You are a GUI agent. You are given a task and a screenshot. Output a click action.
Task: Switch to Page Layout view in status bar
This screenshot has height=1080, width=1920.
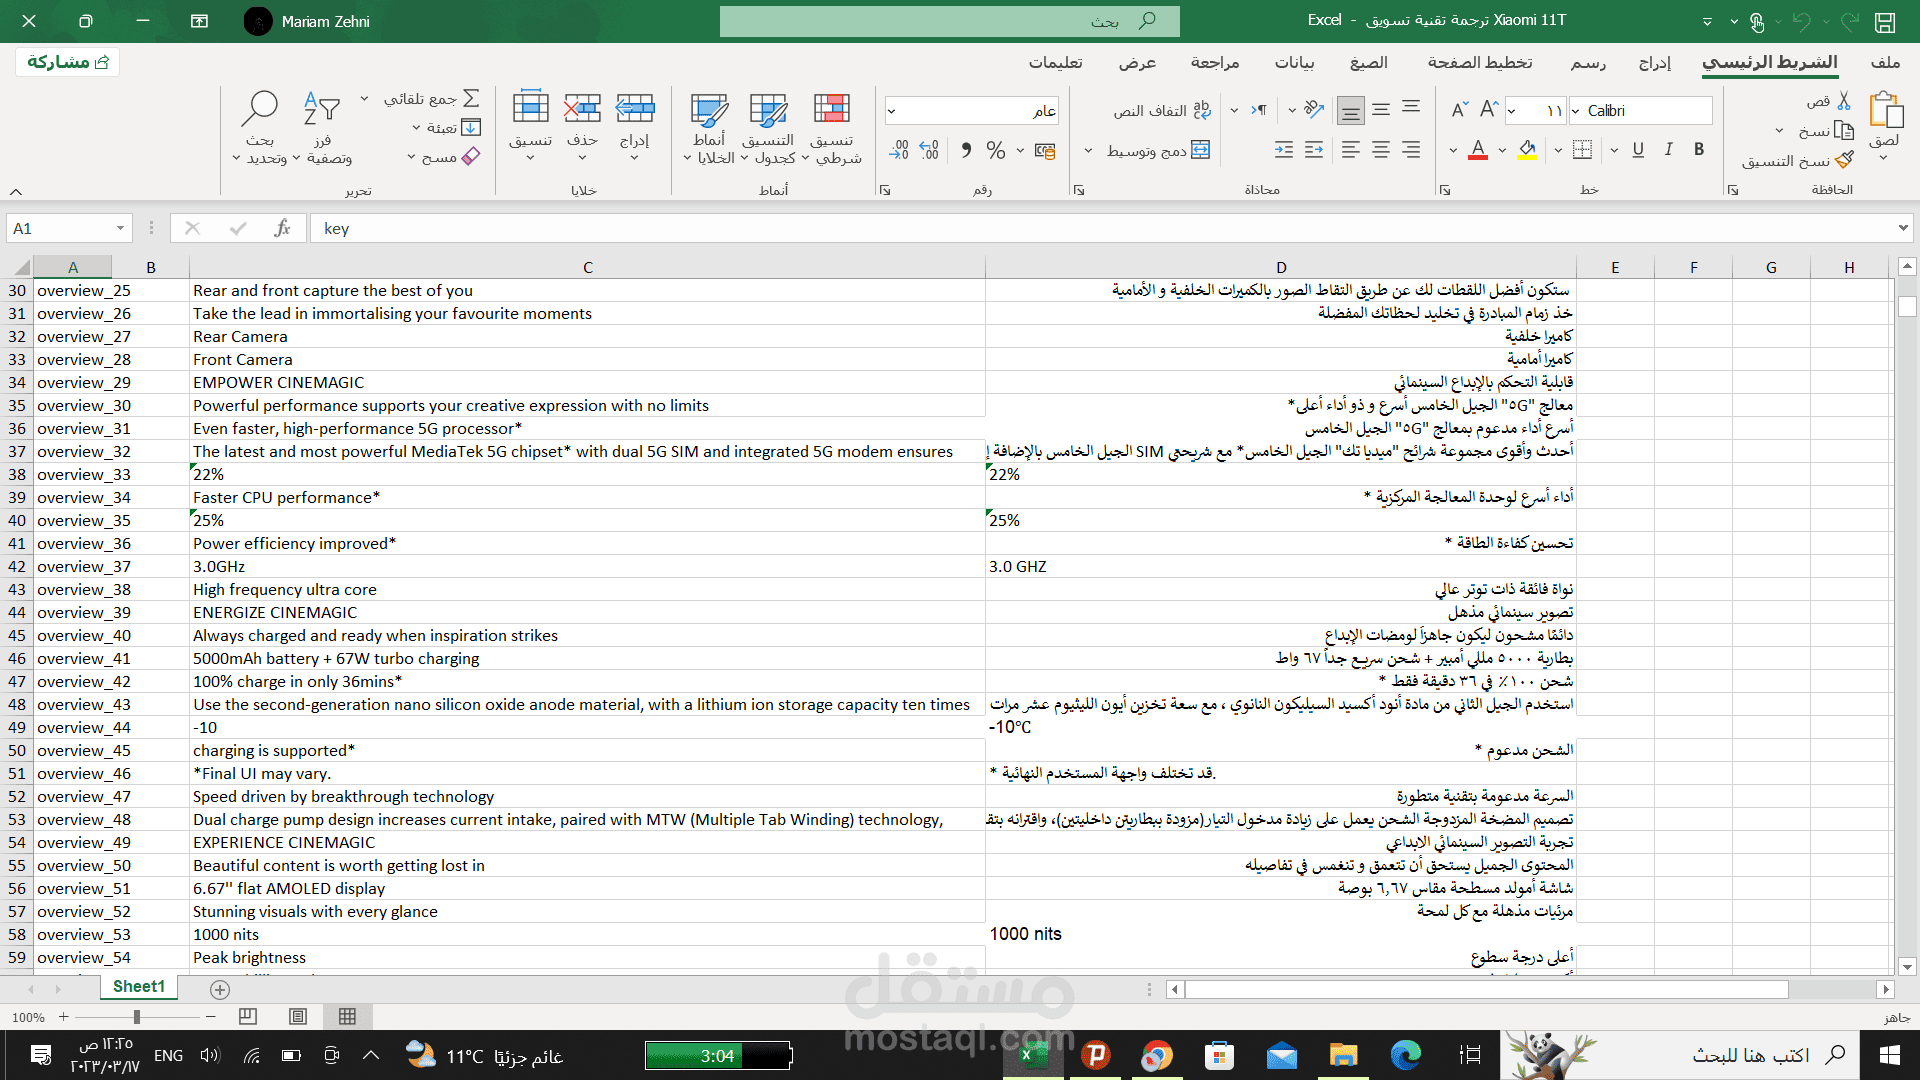pos(298,1017)
